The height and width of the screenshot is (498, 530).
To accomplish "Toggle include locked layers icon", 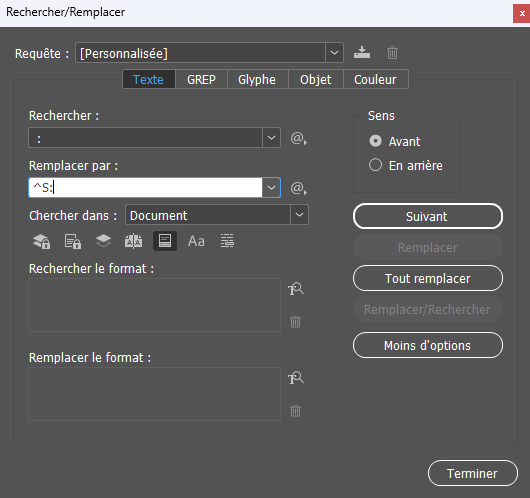I will click(x=42, y=241).
